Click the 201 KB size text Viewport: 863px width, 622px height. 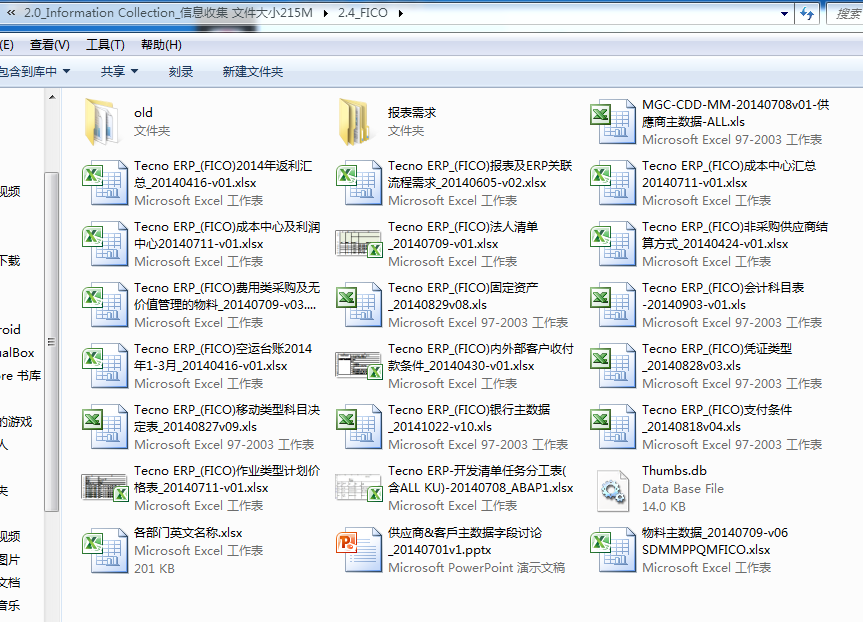coord(154,568)
